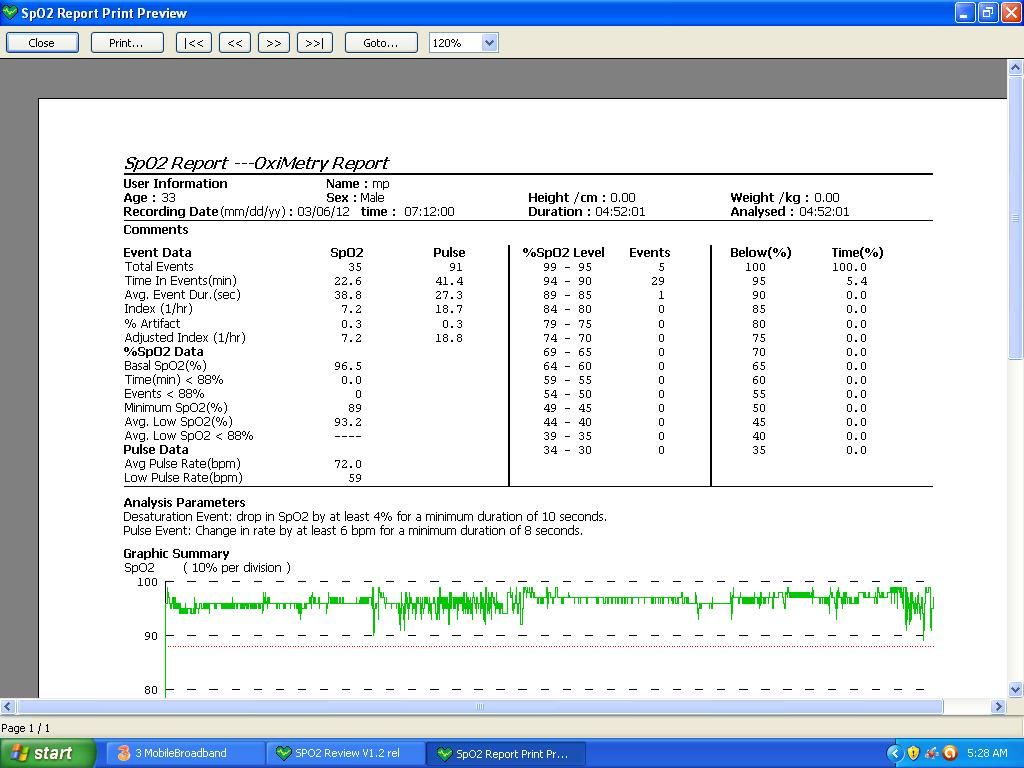This screenshot has height=768, width=1024.
Task: Click the network connection tray icon
Action: [x=932, y=753]
